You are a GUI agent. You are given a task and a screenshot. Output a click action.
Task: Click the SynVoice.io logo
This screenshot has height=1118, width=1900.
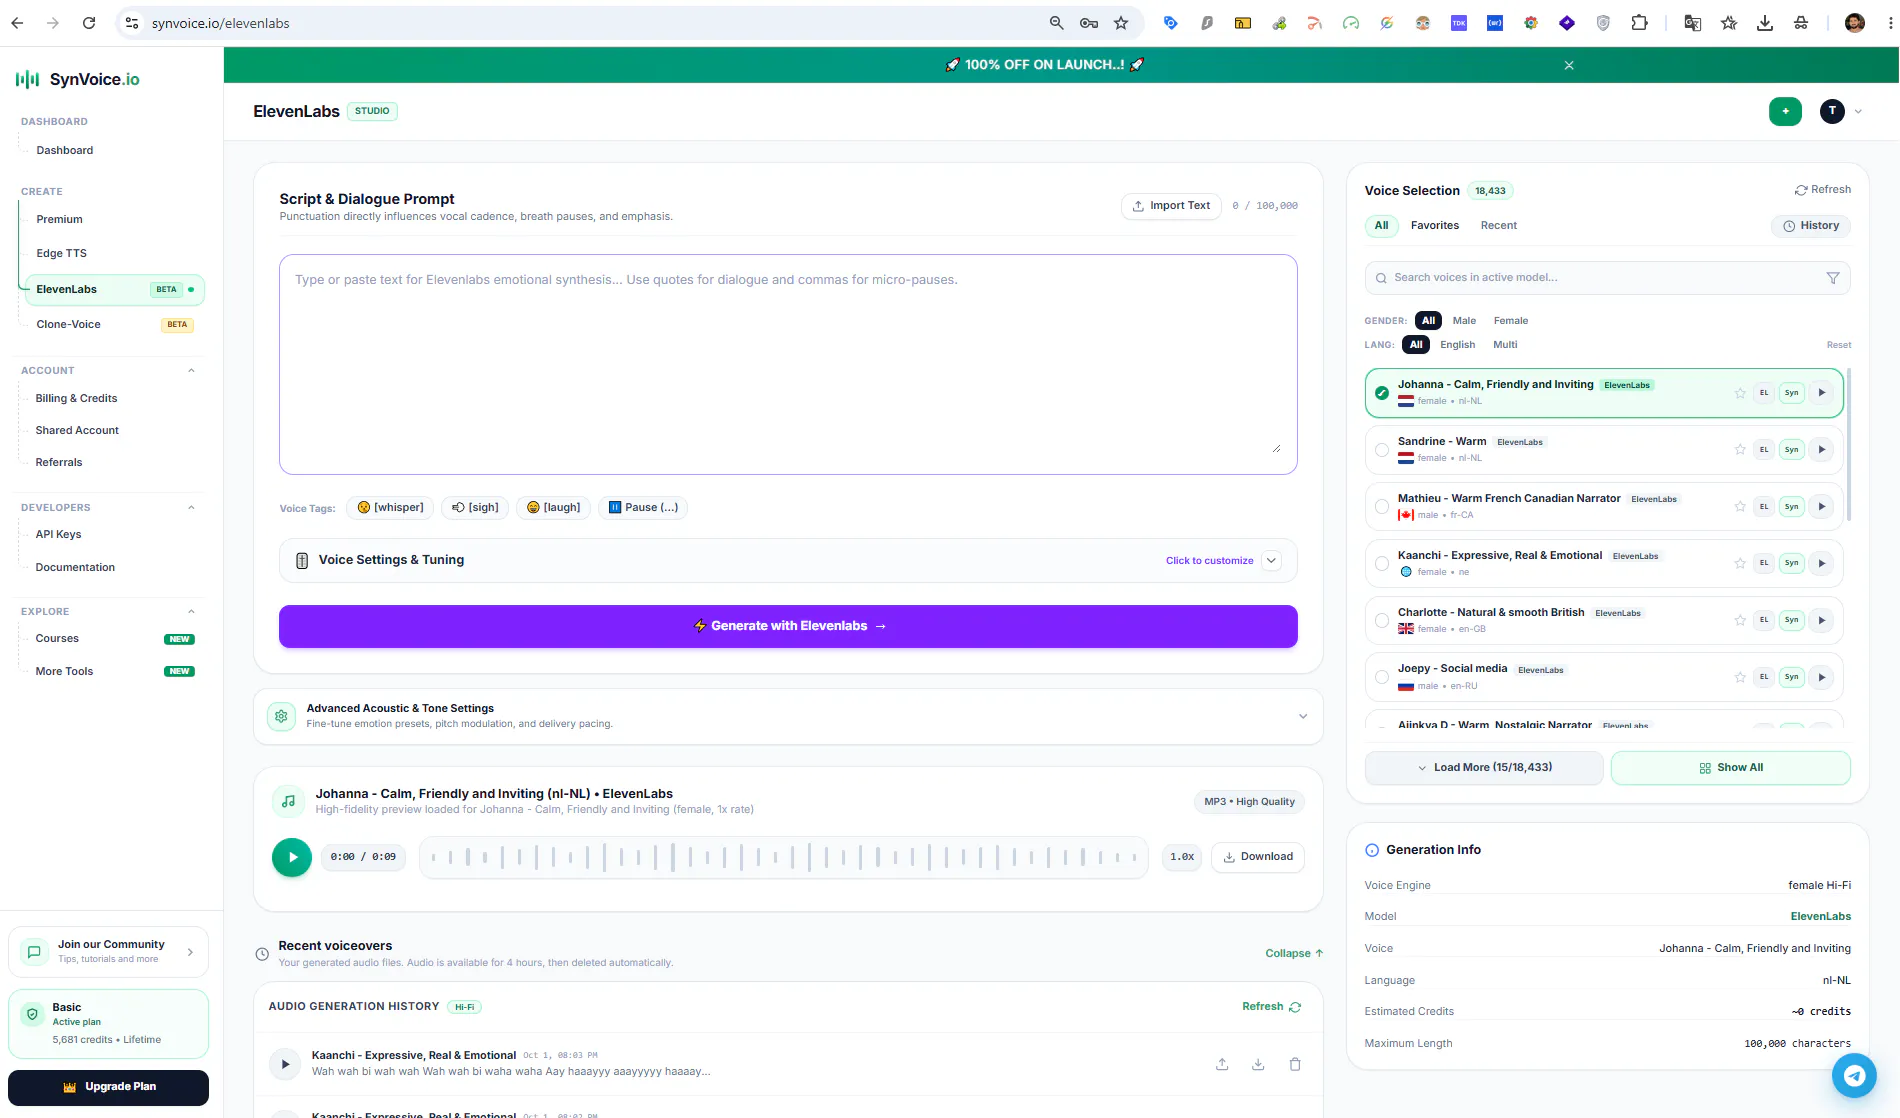[78, 79]
